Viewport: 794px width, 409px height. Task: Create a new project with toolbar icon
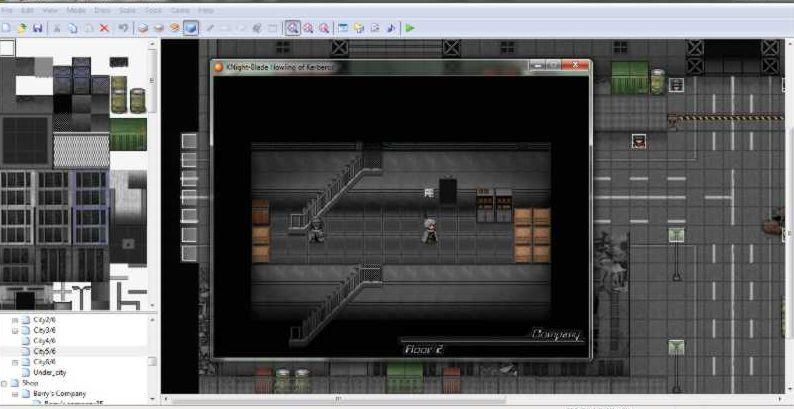click(6, 28)
